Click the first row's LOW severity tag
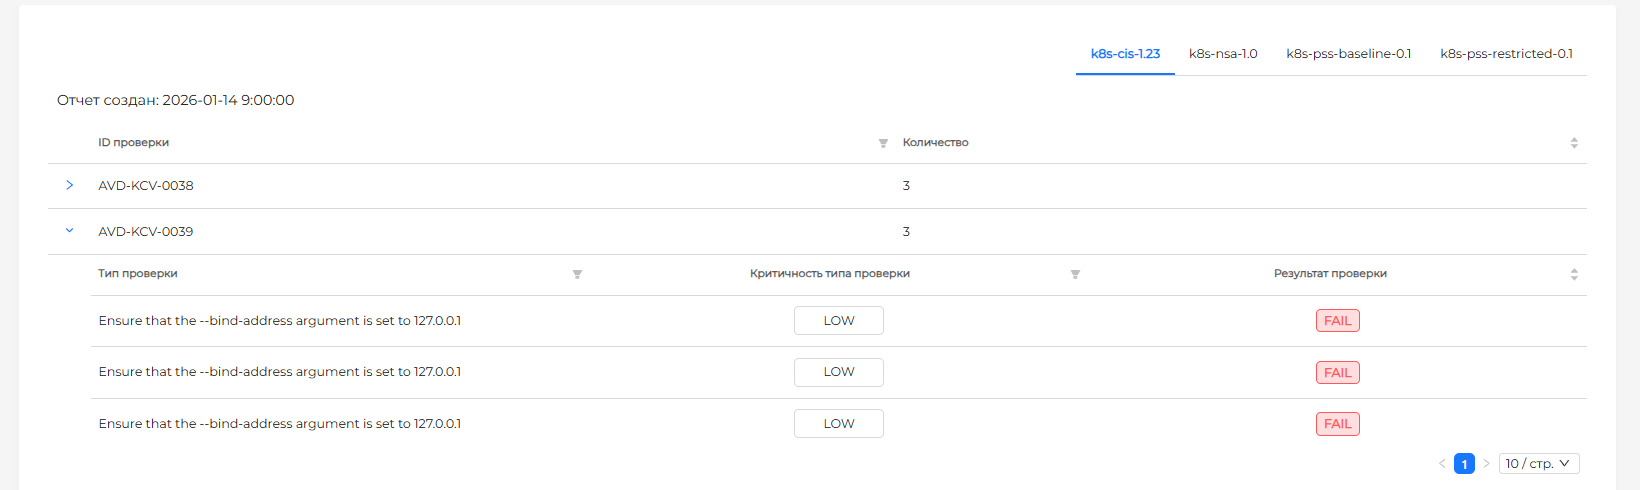Screen dimensions: 1640x490 [838, 321]
